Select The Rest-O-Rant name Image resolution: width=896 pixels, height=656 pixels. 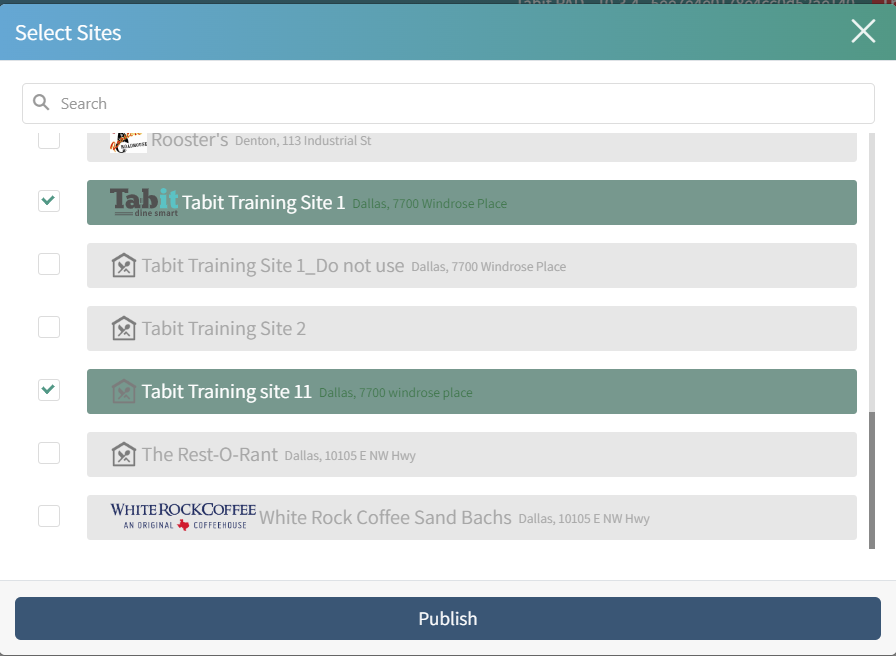[210, 454]
